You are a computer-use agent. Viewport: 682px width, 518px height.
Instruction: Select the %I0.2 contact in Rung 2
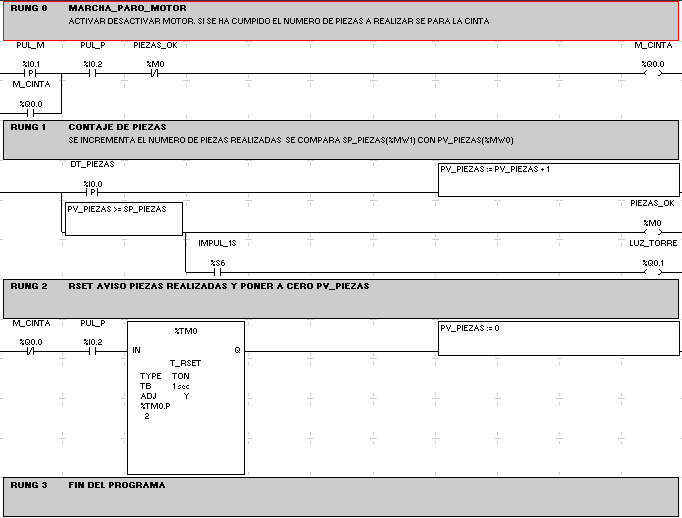click(x=93, y=351)
